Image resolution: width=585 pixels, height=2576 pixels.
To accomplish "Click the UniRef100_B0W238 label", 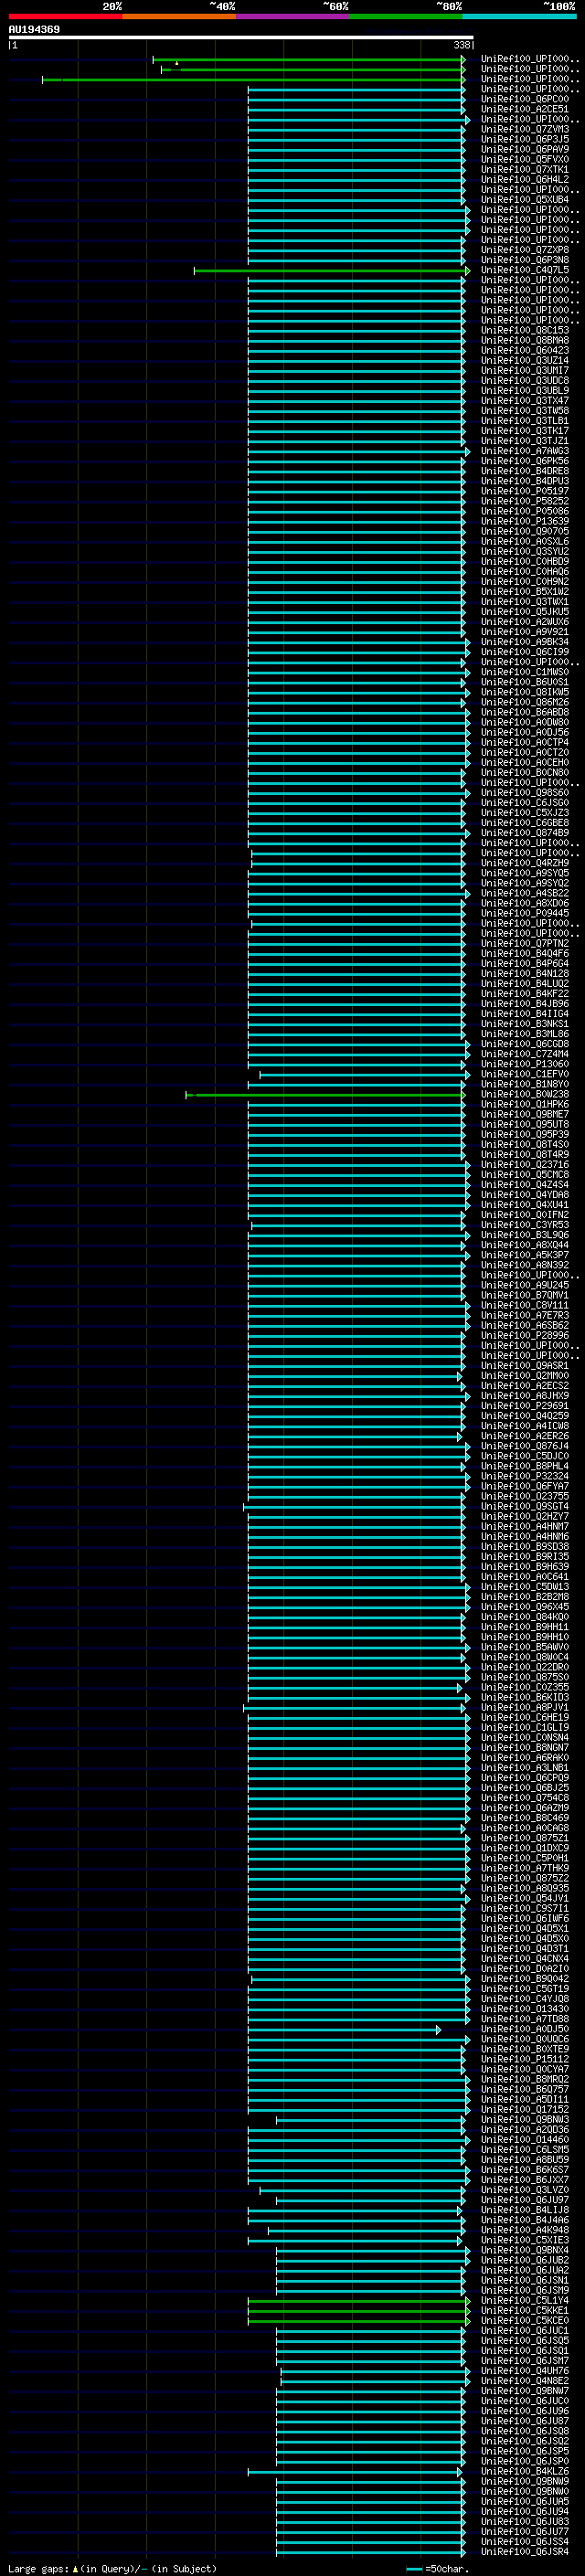I will (525, 1094).
